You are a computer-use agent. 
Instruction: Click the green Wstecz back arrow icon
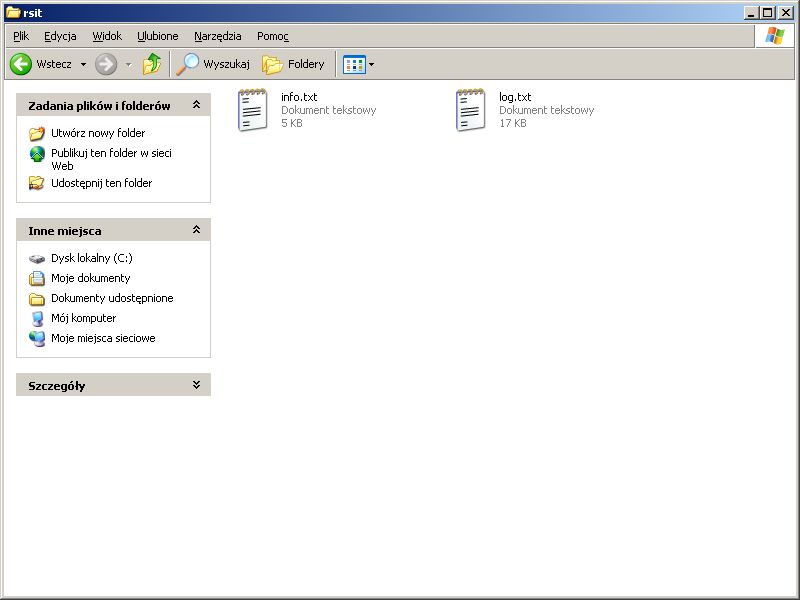click(x=21, y=64)
